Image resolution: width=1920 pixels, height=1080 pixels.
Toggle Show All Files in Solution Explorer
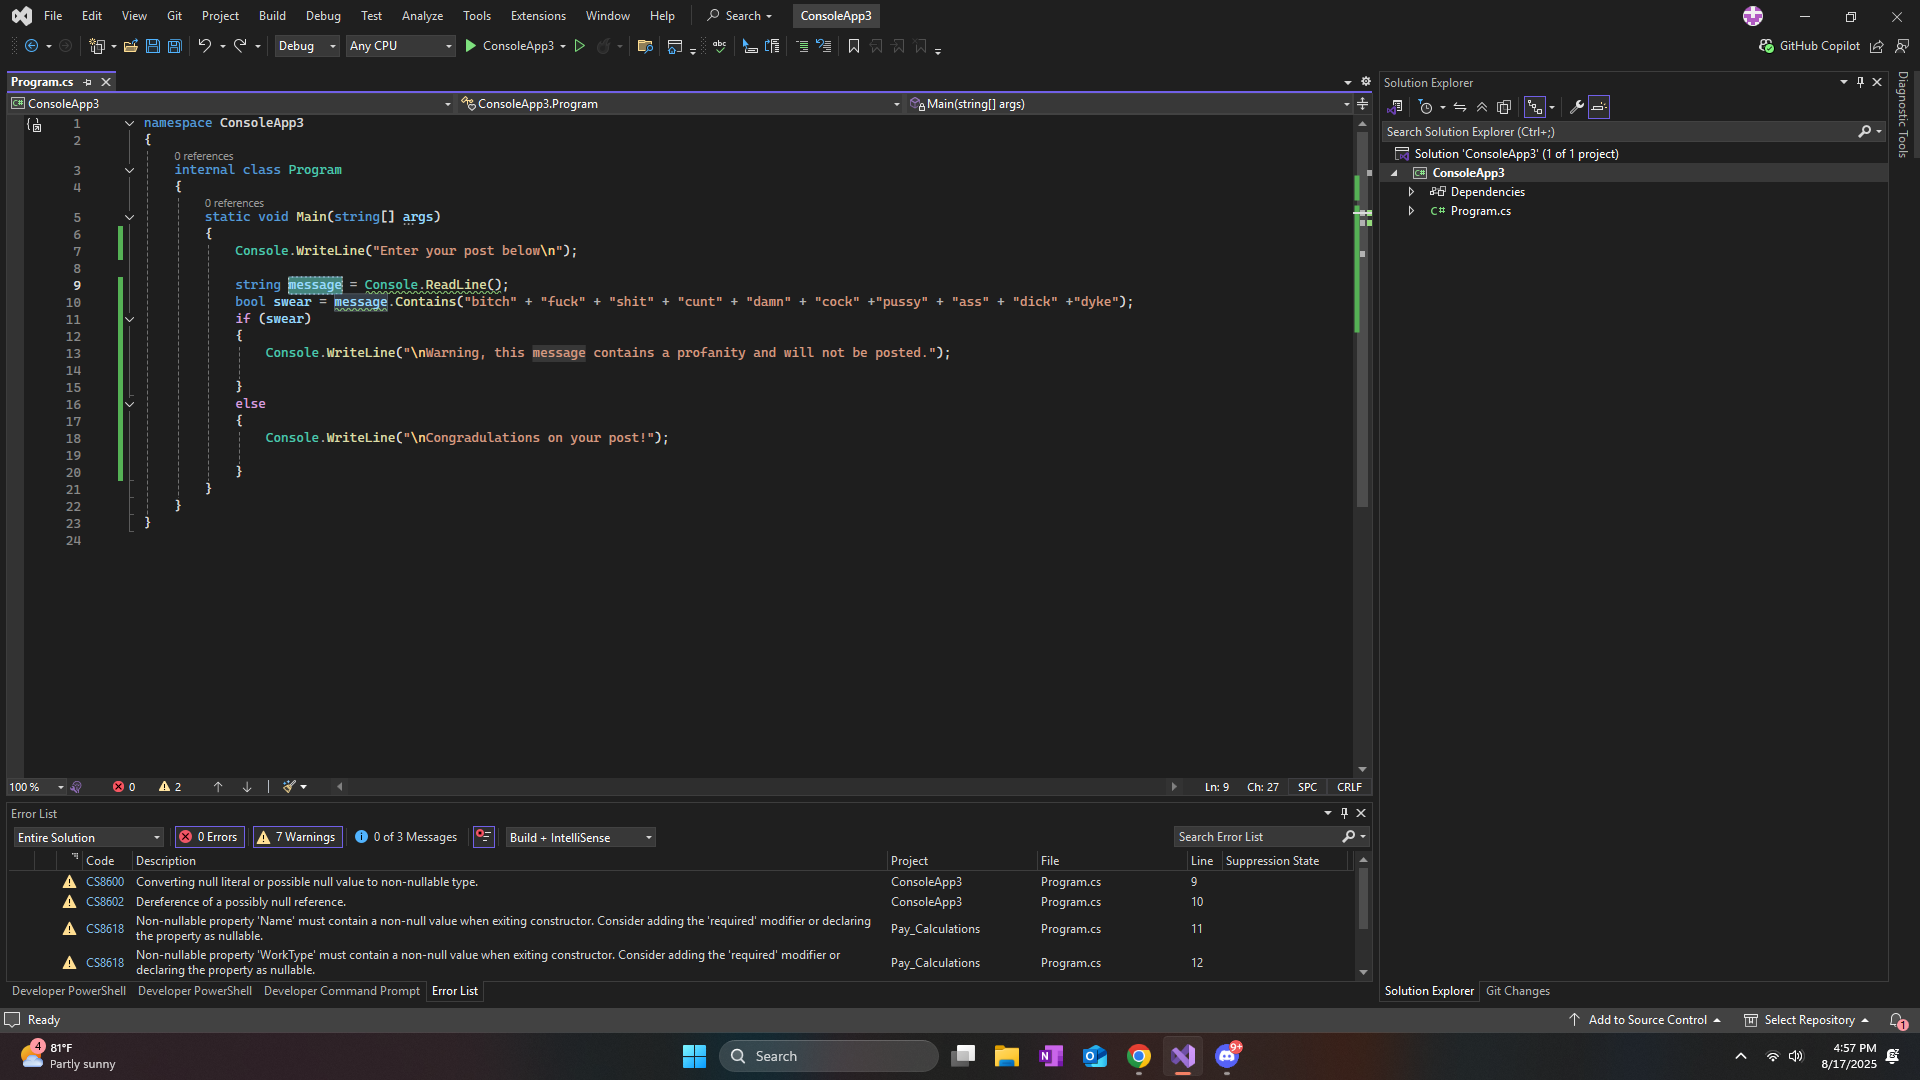point(1504,107)
